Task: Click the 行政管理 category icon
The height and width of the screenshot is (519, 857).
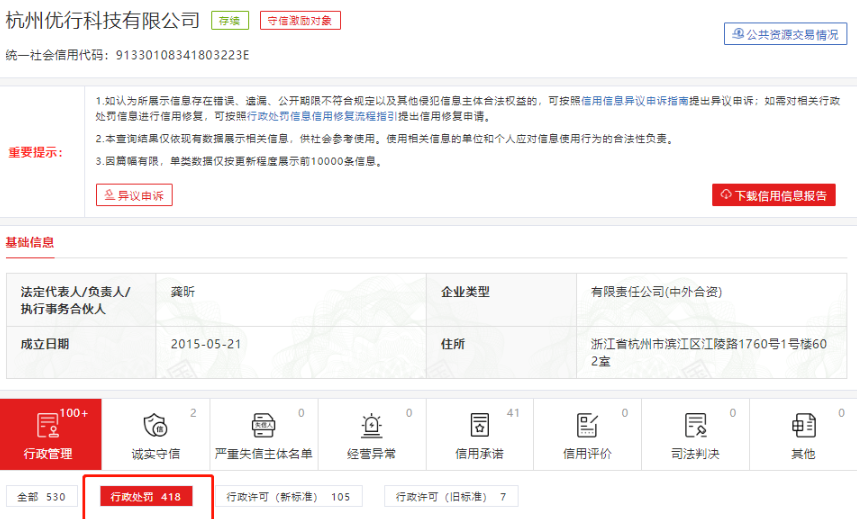Action: pyautogui.click(x=48, y=425)
